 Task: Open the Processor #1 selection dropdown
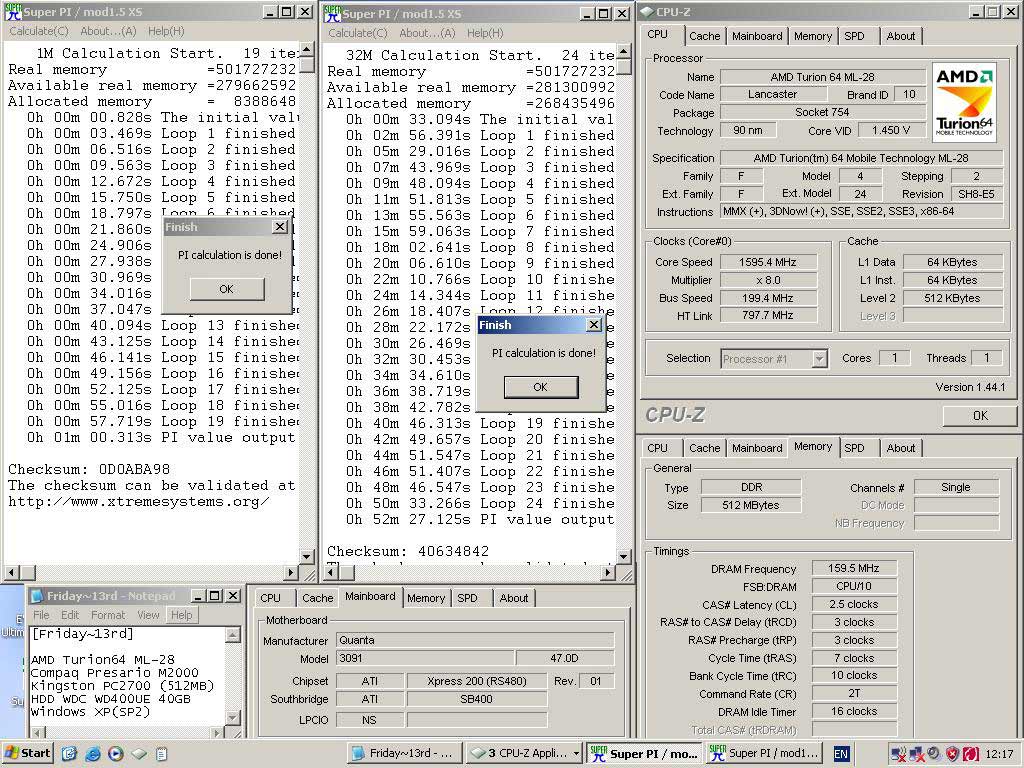[820, 359]
